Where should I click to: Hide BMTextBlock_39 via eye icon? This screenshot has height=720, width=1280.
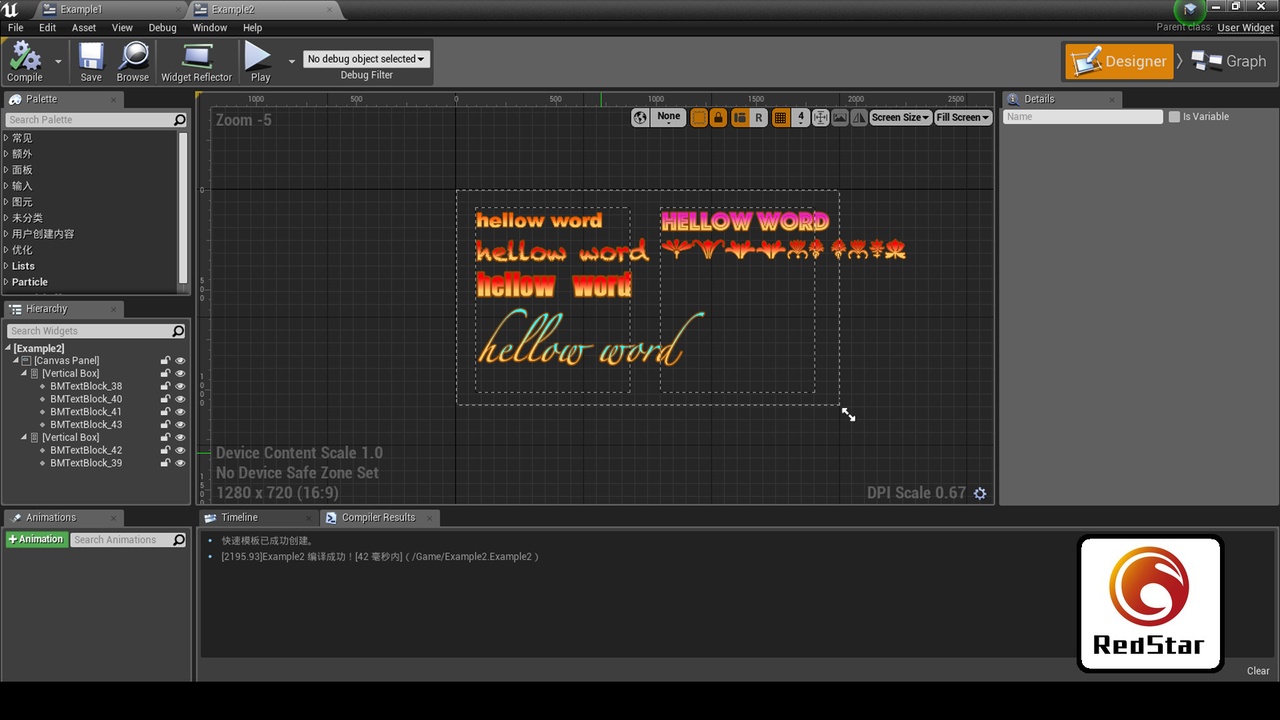181,463
